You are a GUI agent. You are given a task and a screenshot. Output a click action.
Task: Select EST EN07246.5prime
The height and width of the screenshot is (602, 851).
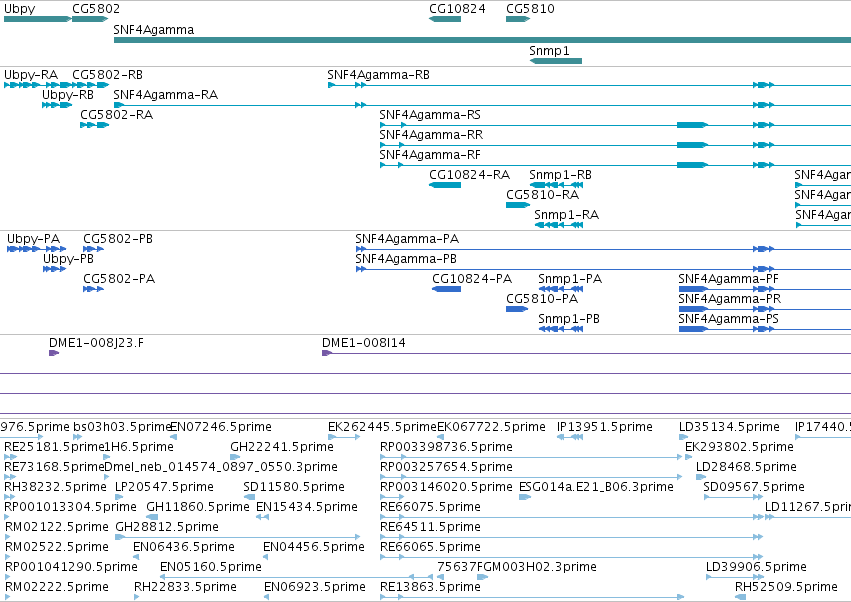(221, 427)
